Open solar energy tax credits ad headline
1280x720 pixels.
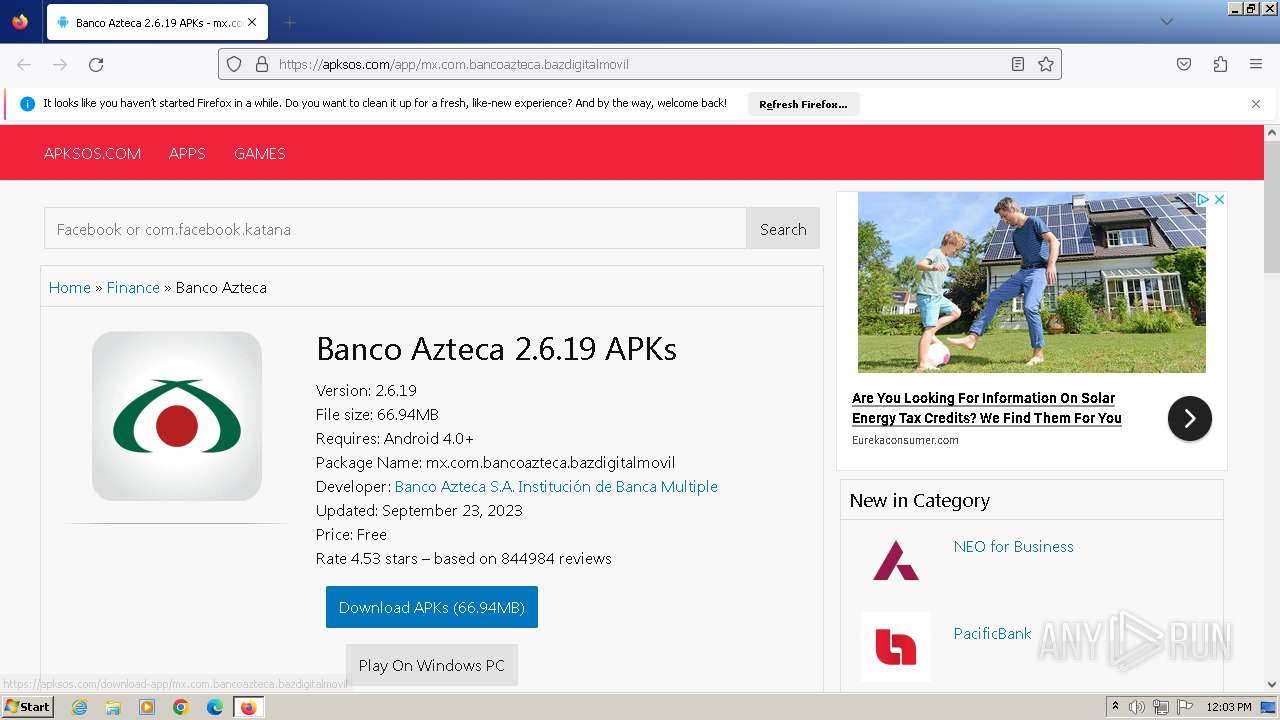[x=987, y=408]
